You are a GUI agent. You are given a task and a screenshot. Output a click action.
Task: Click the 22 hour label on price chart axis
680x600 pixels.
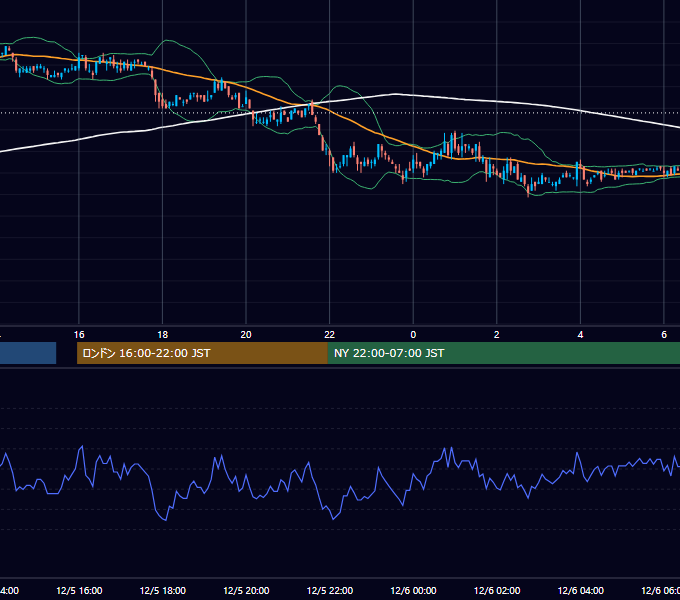tap(330, 335)
